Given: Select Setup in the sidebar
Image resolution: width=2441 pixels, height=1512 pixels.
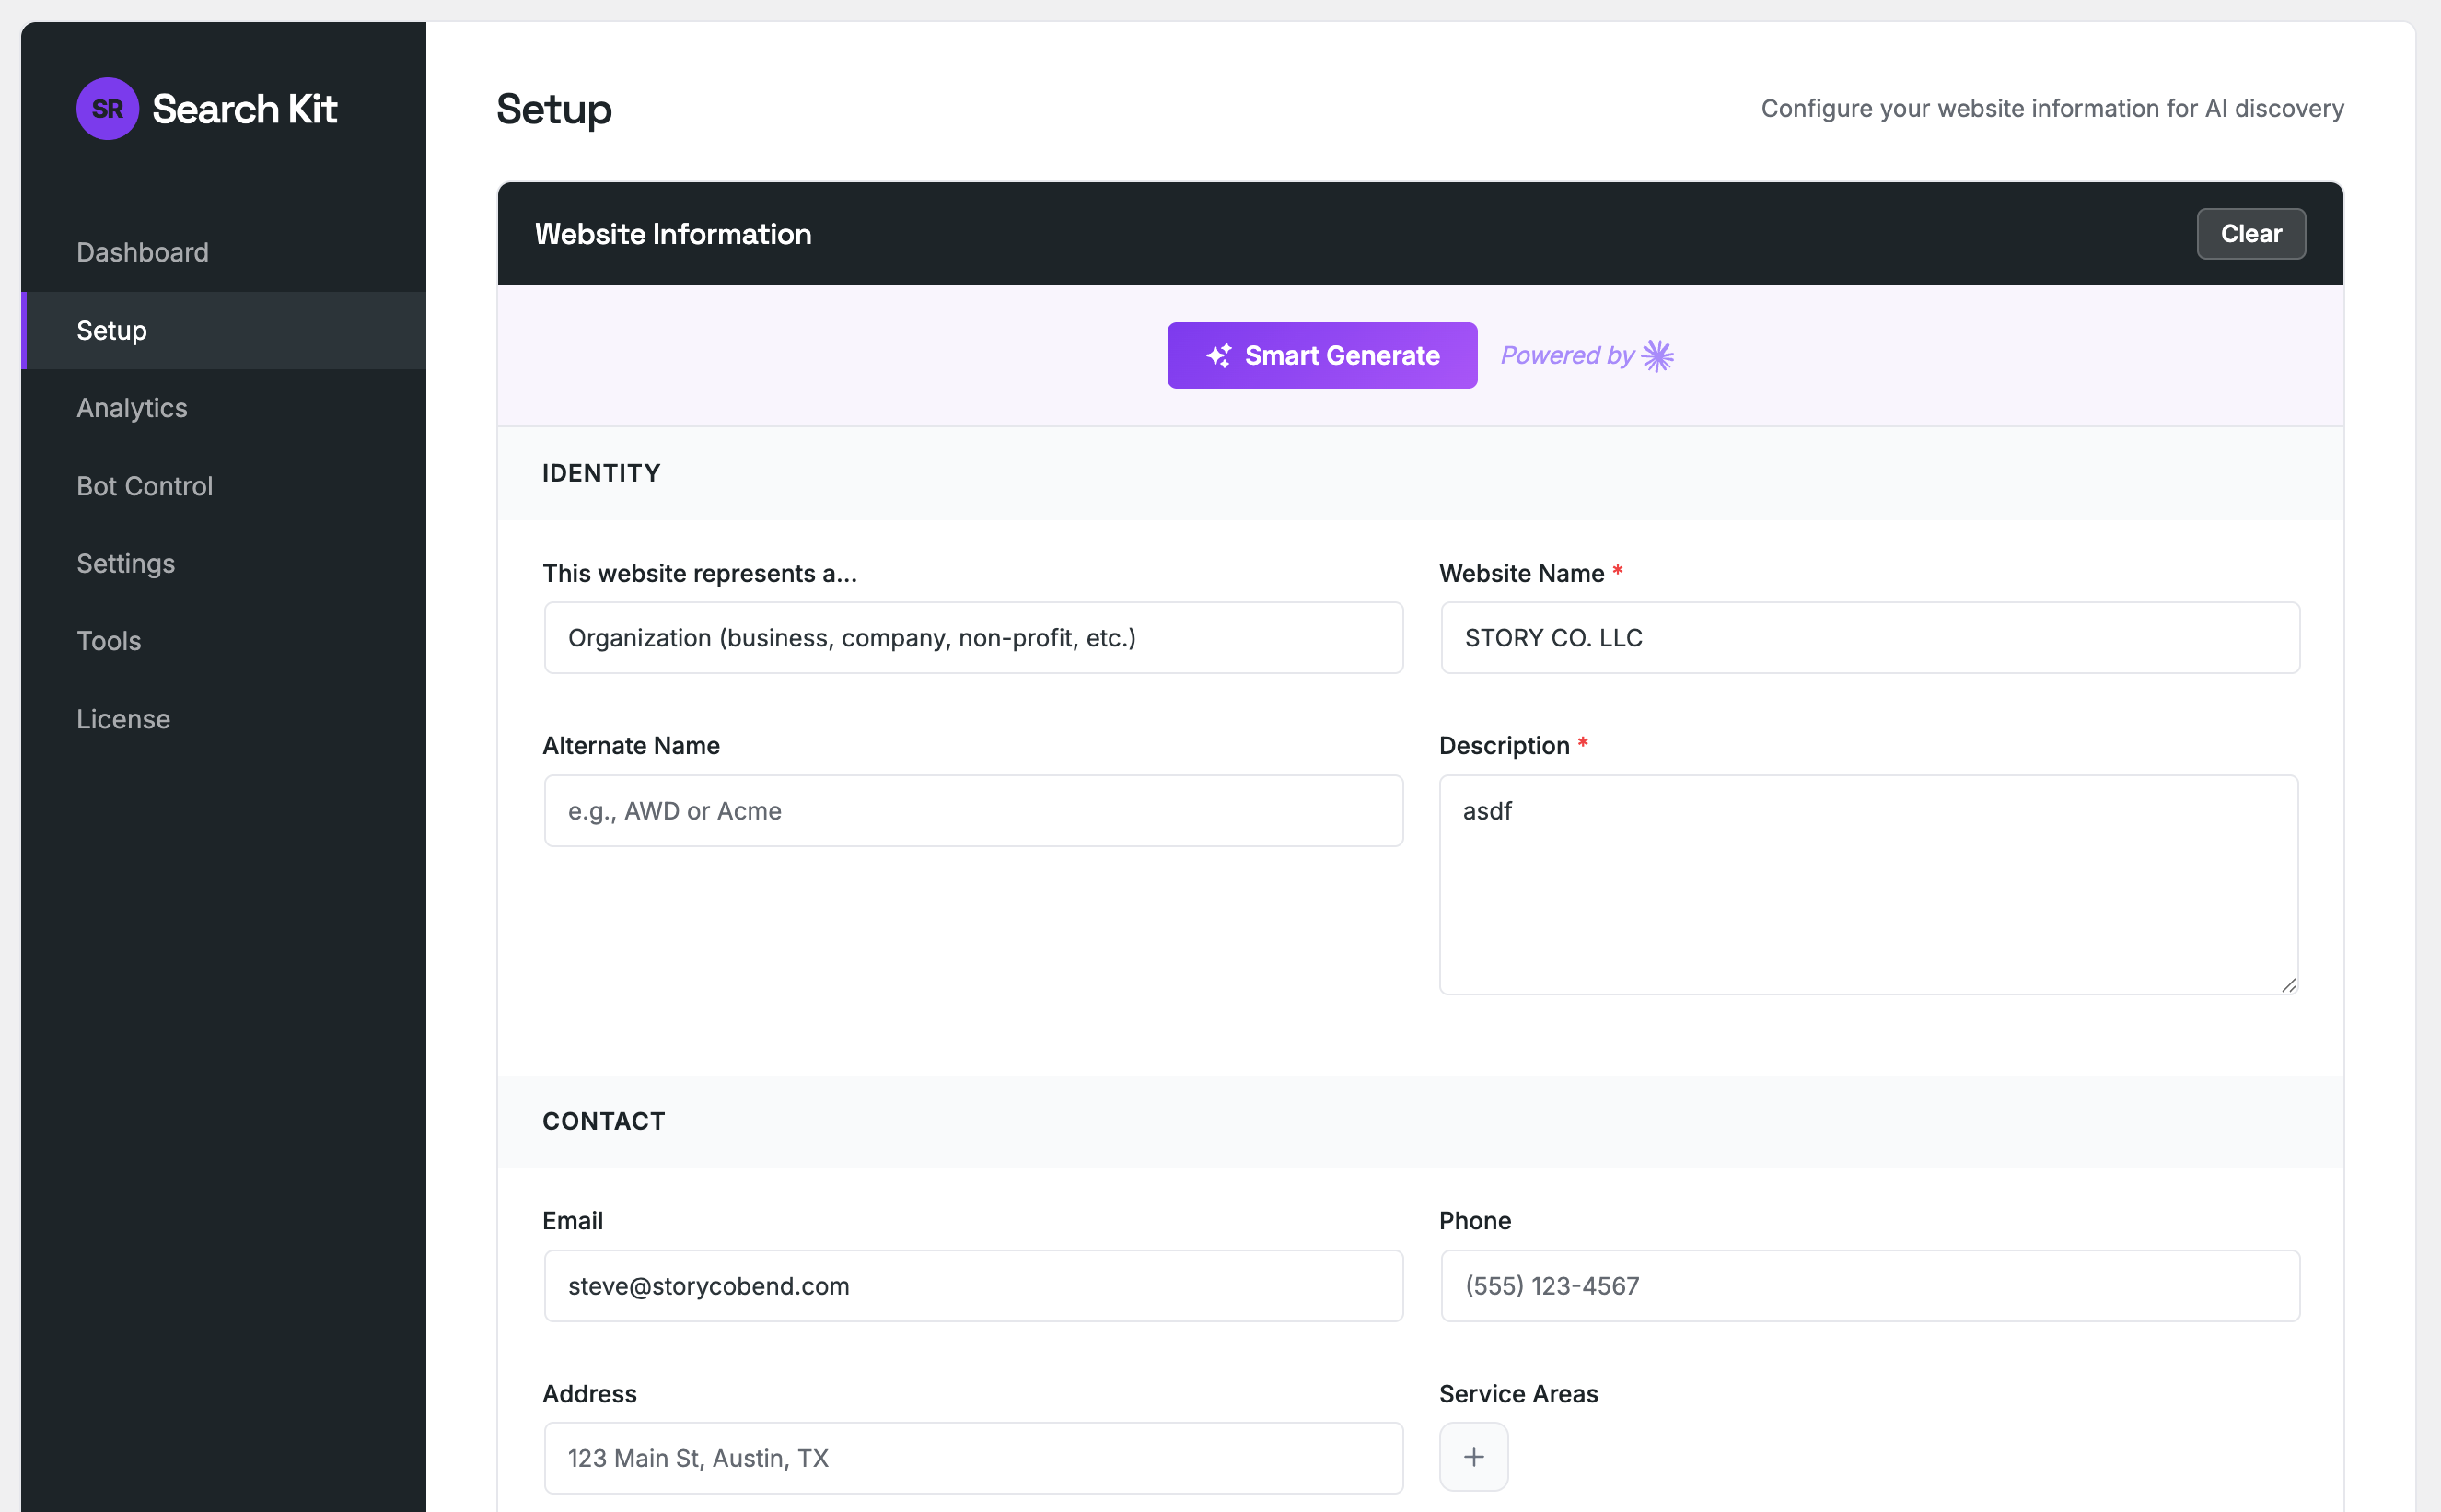Looking at the screenshot, I should point(111,330).
